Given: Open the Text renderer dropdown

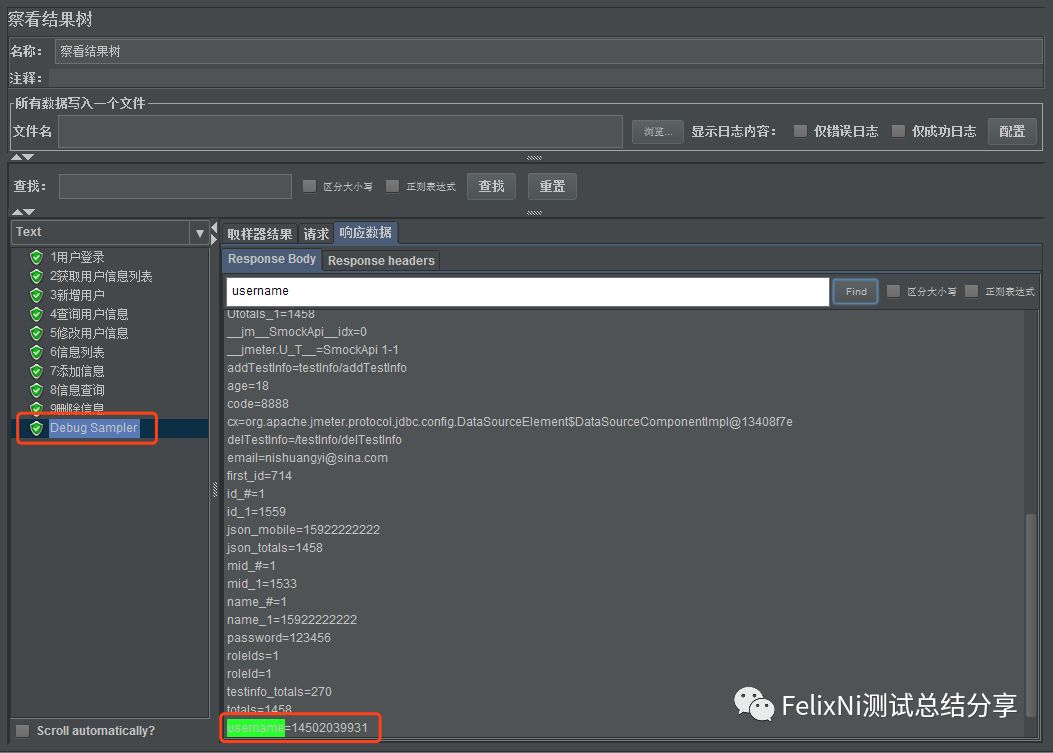Looking at the screenshot, I should (x=199, y=233).
